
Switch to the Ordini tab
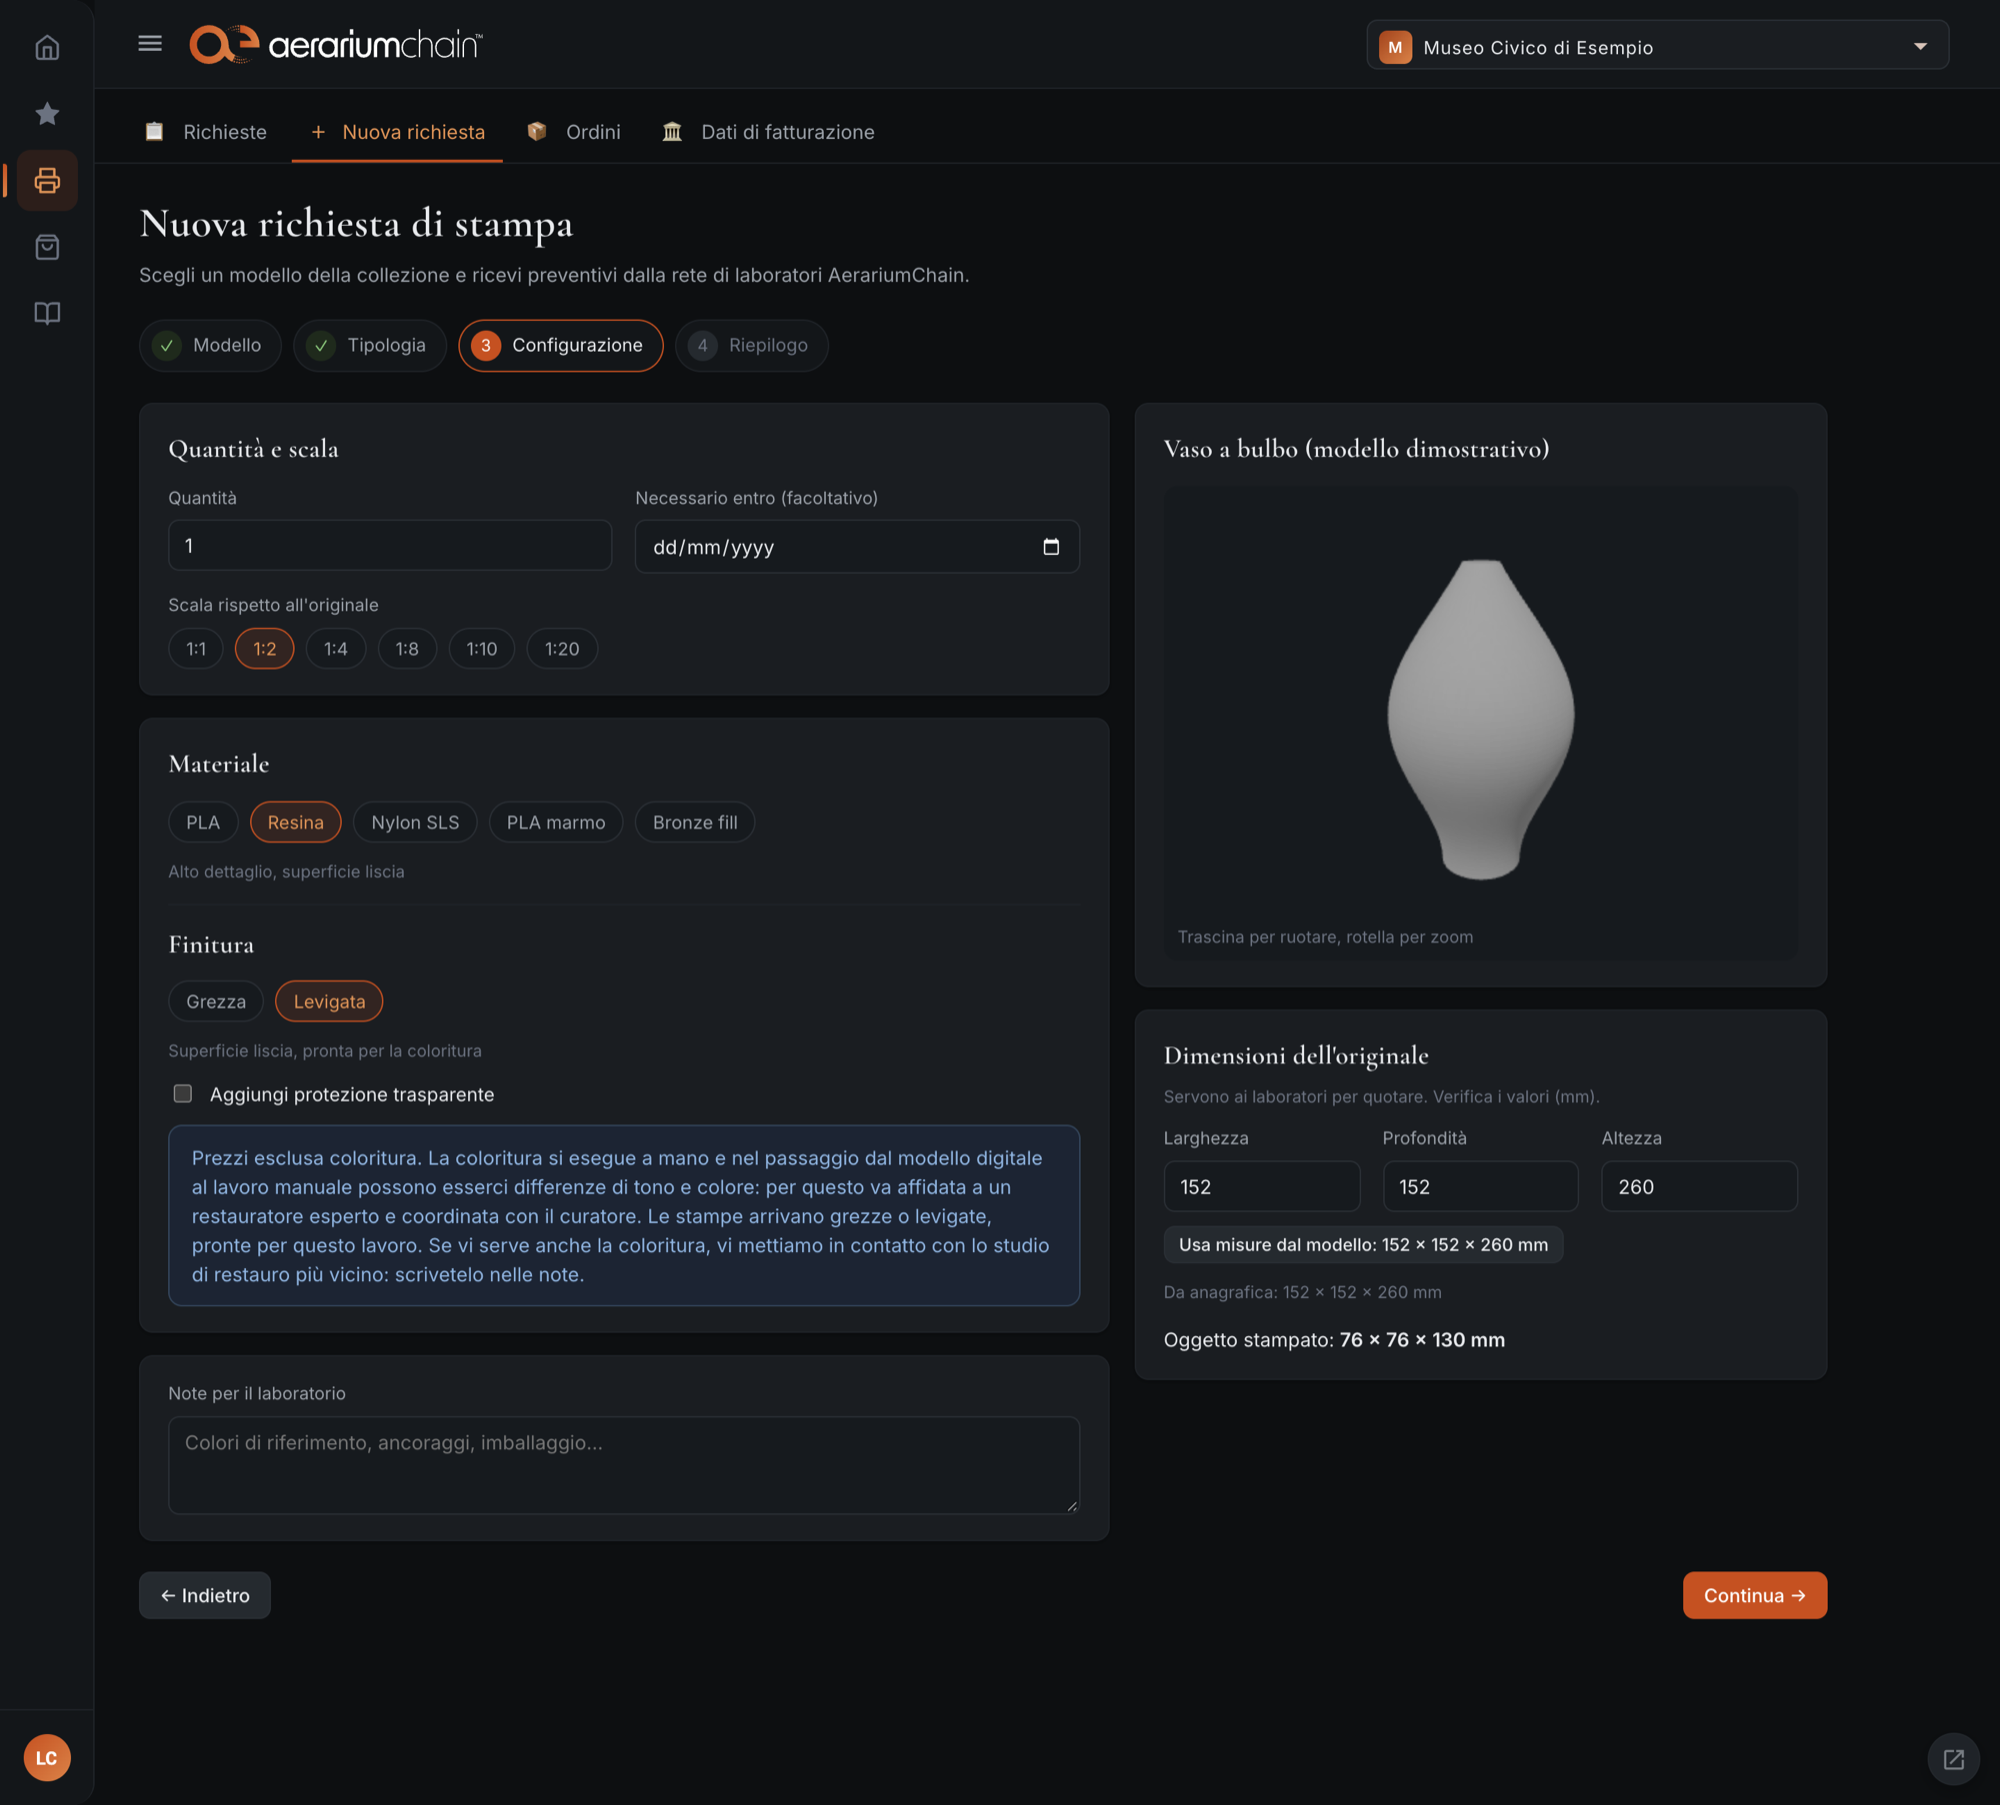[575, 132]
